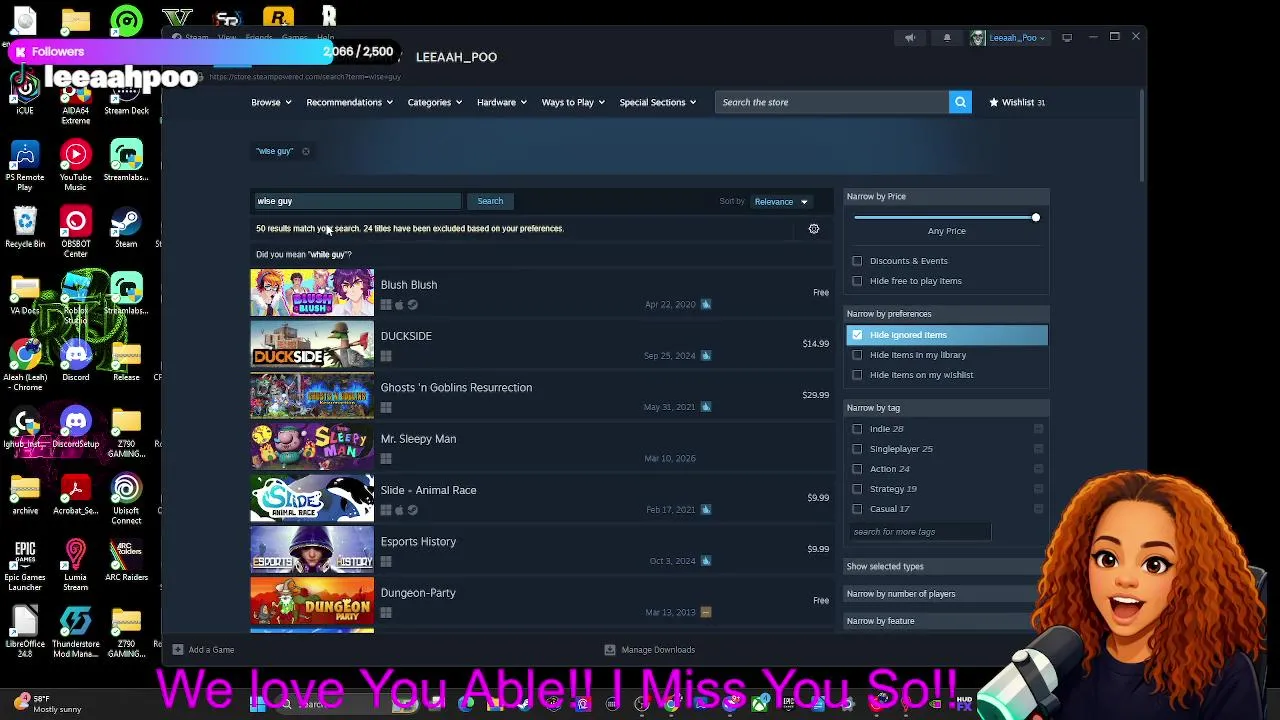
Task: Open the Hardware dropdown
Action: (x=502, y=102)
